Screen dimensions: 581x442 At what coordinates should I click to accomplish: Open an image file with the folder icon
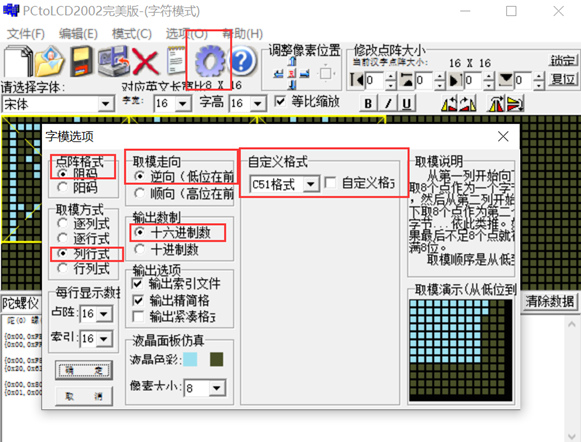(50, 61)
